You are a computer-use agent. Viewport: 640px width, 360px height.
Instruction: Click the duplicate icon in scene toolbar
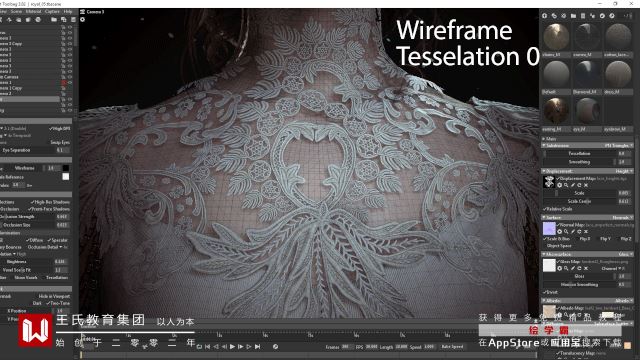coord(63,20)
